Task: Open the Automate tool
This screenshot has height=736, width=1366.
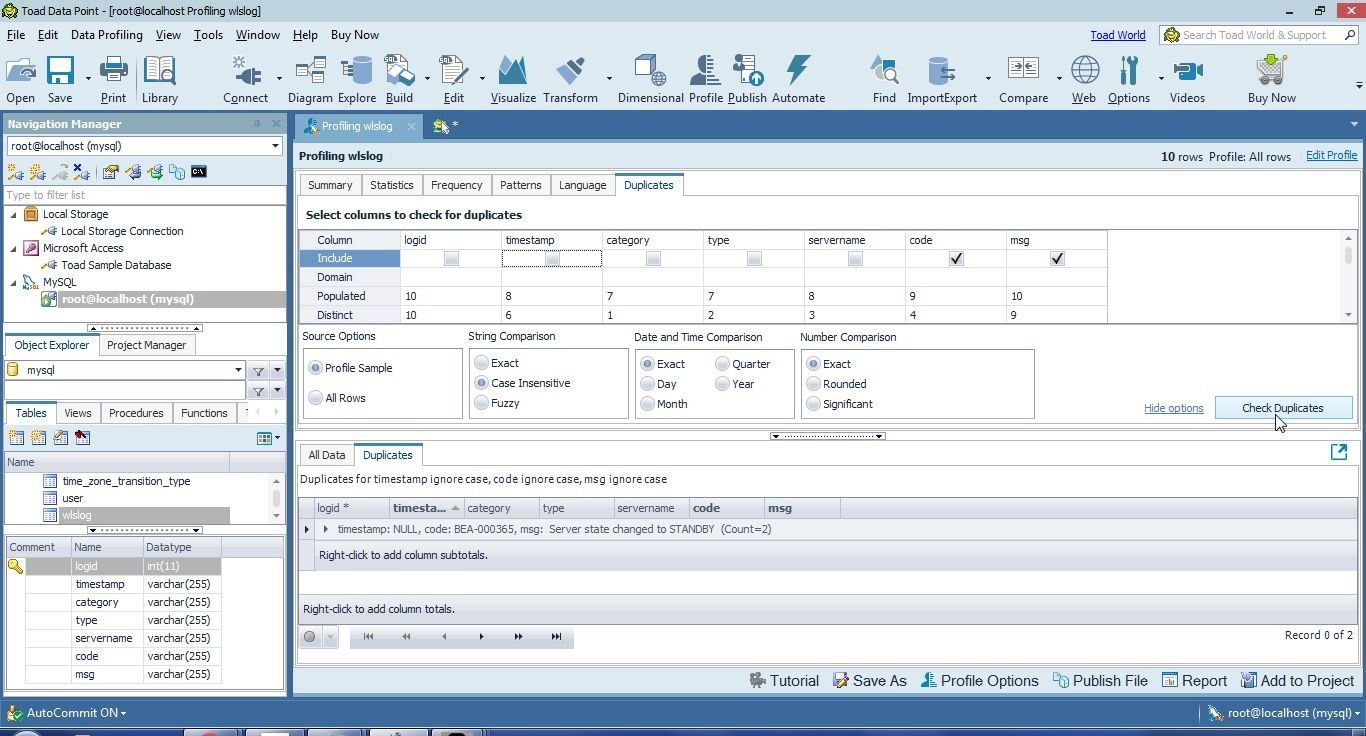Action: [798, 79]
